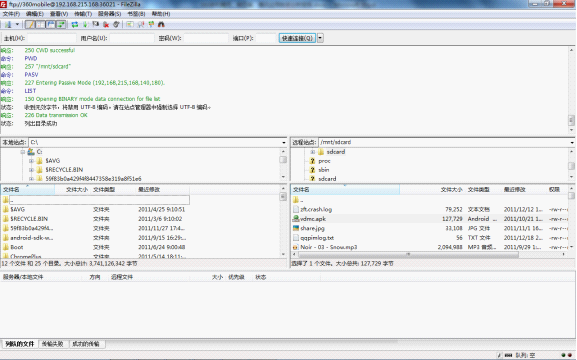The height and width of the screenshot is (360, 577).
Task: Focus the 用户名(U) username input field
Action: tap(132, 38)
